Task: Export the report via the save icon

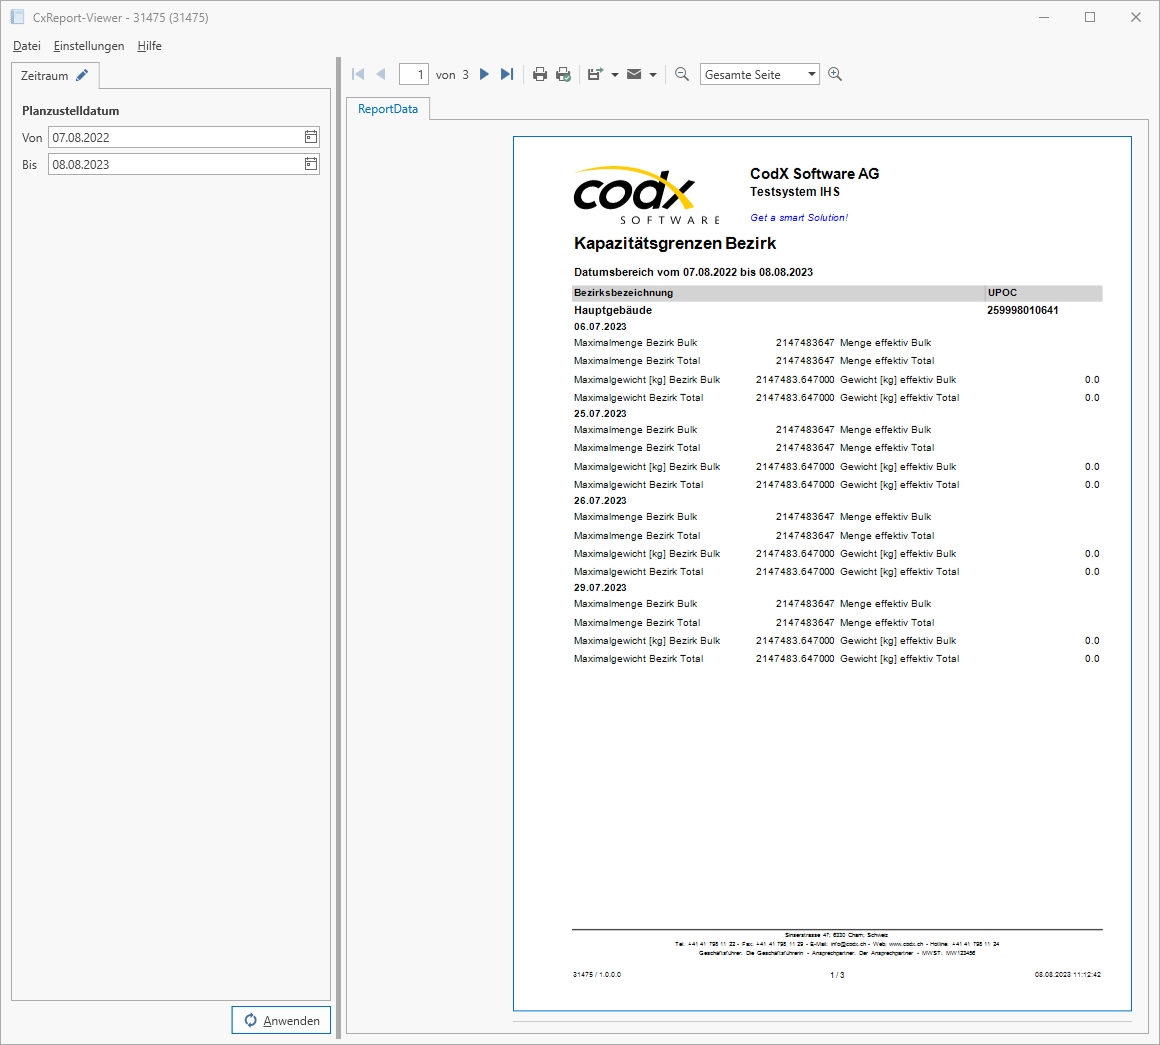Action: [x=596, y=73]
